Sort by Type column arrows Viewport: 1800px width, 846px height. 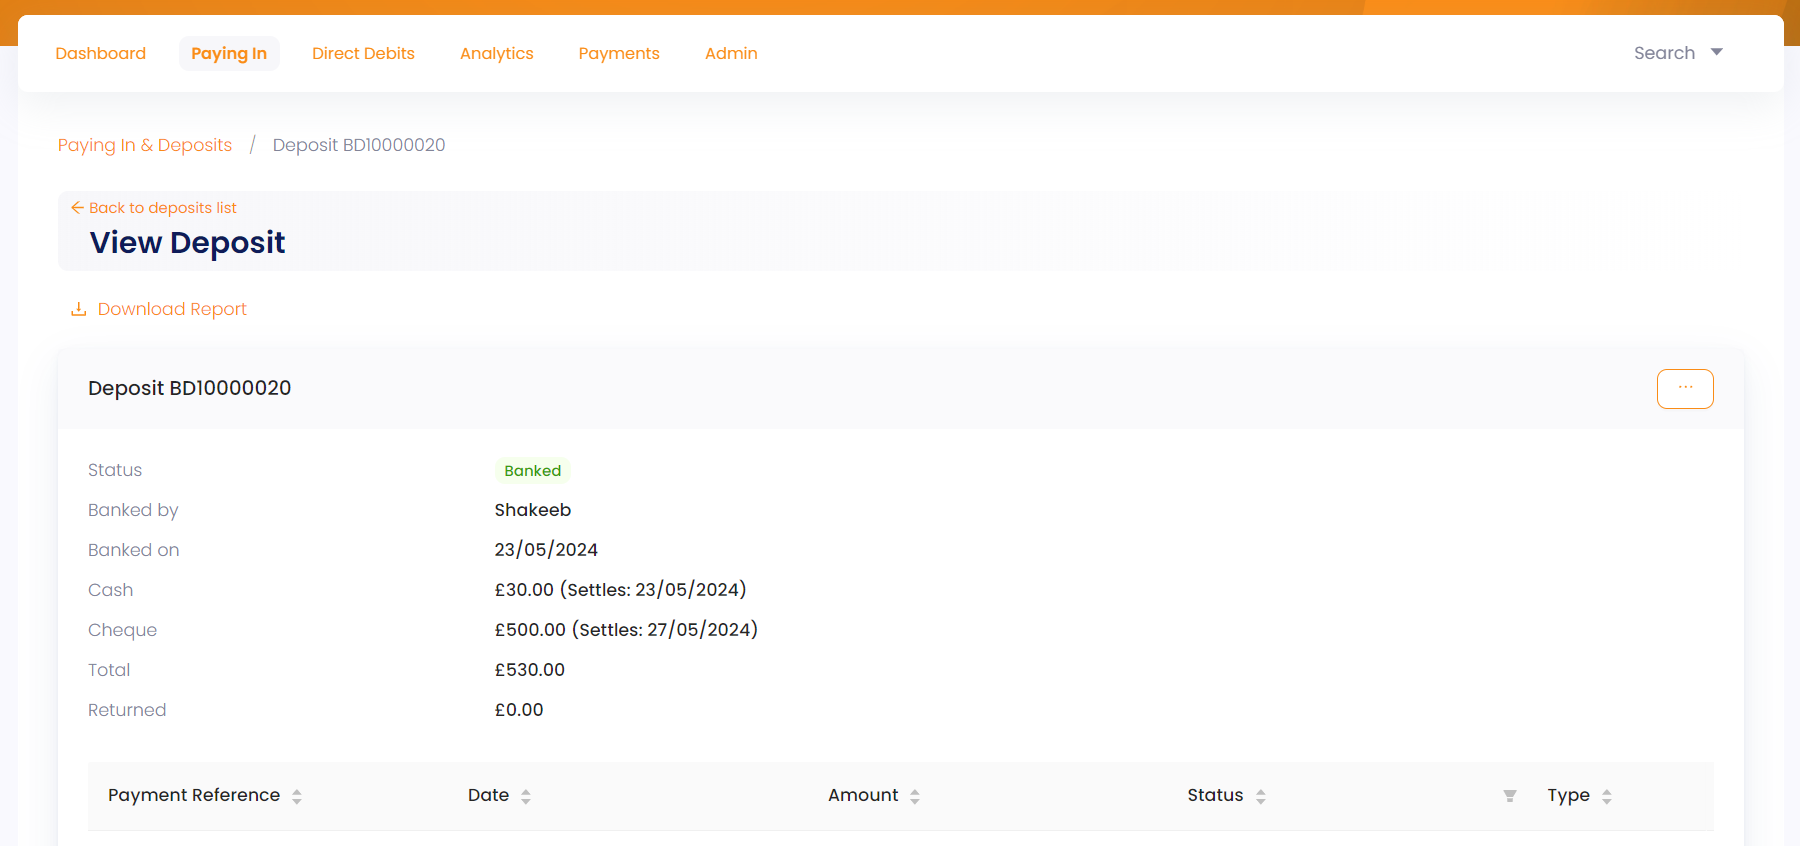(1607, 796)
